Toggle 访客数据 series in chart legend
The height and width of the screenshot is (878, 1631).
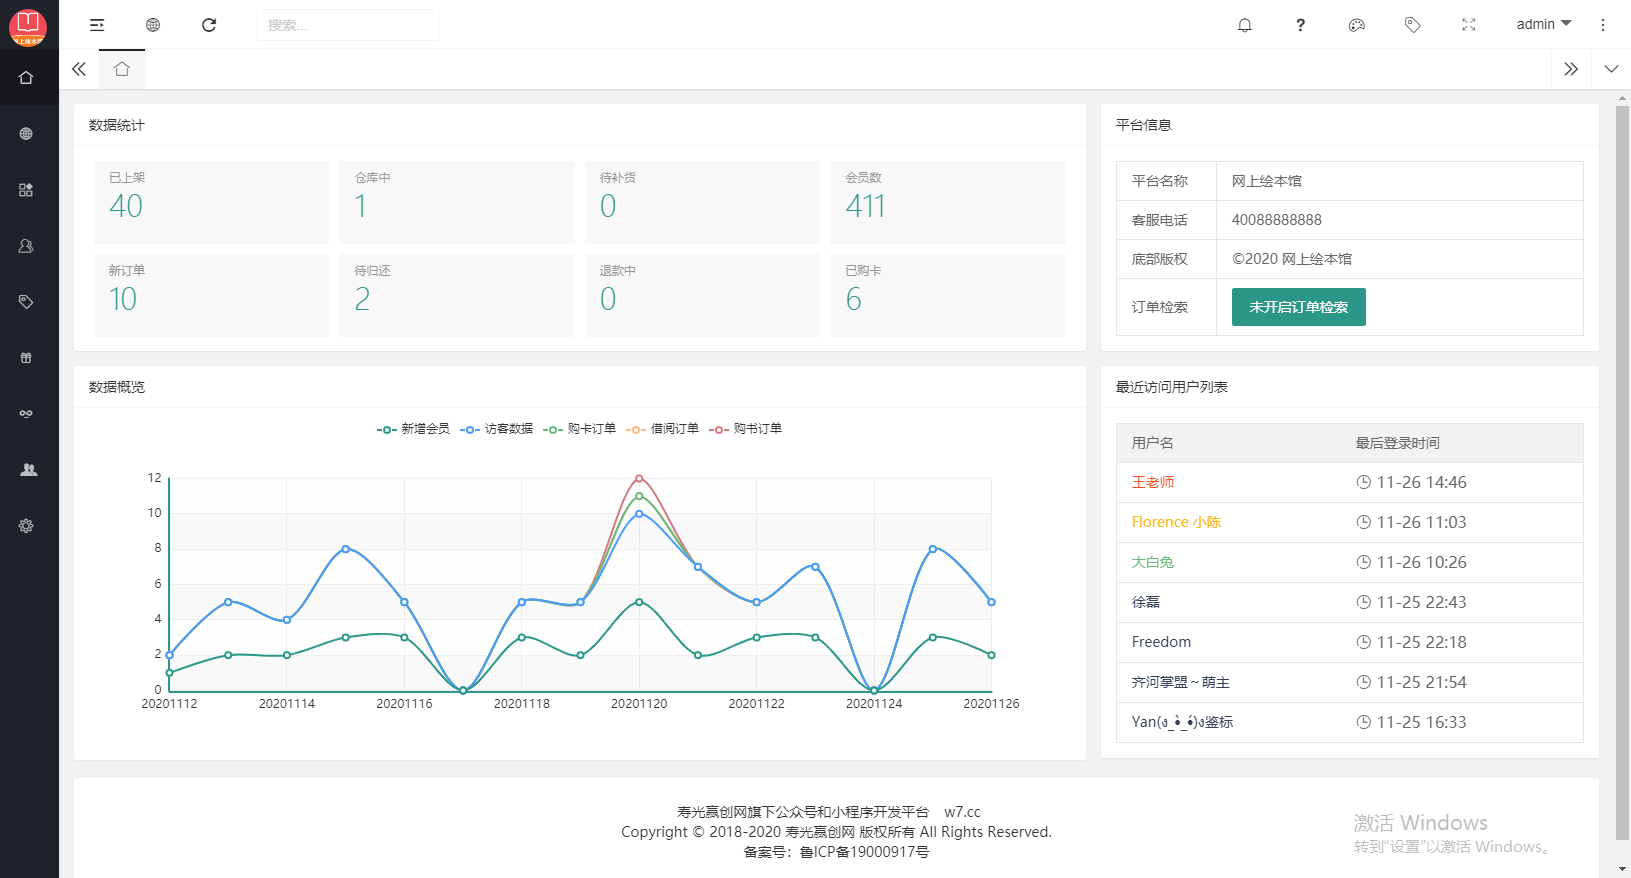coord(496,429)
